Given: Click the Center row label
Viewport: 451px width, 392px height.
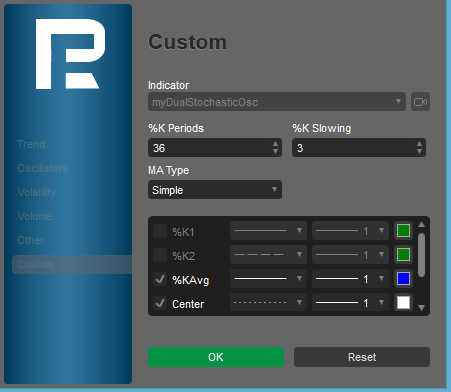Looking at the screenshot, I should 188,304.
